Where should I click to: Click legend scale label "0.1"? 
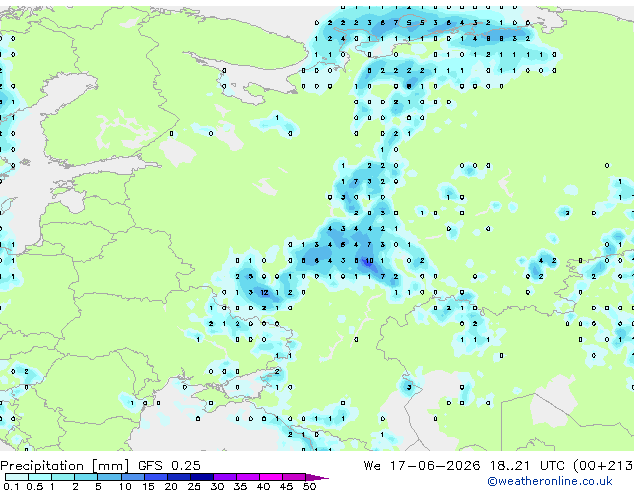11,486
